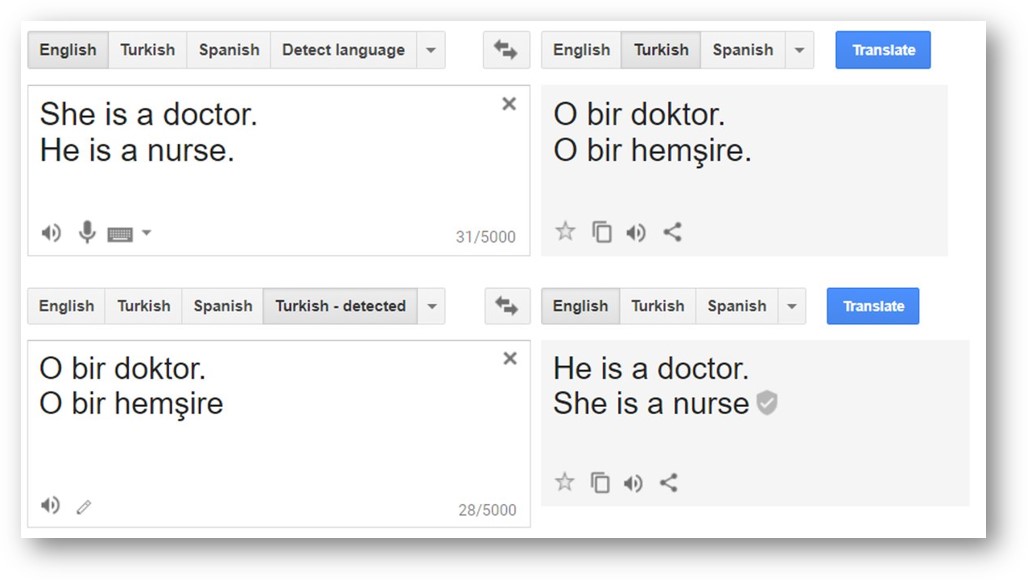Viewport: 1028px width, 580px height.
Task: Listen to the upper English source text
Action: [x=51, y=233]
